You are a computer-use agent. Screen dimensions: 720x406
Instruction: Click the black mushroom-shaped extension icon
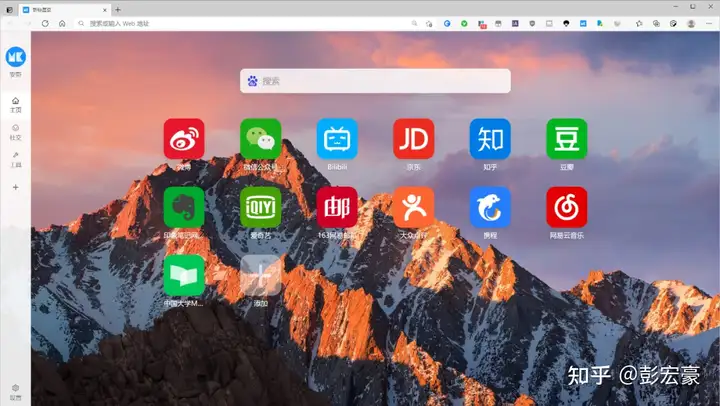566,23
